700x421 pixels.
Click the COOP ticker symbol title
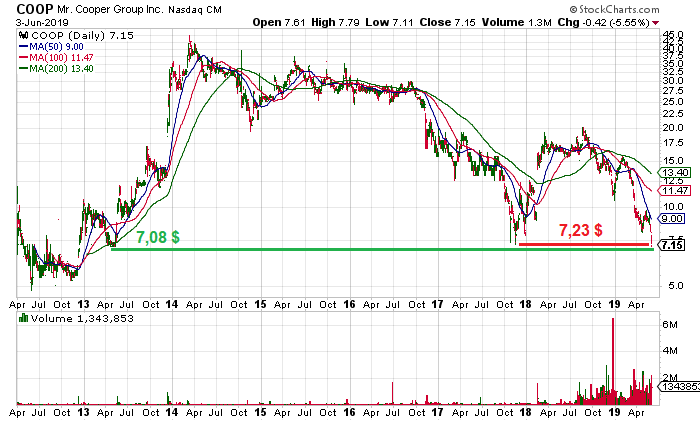tap(35, 9)
